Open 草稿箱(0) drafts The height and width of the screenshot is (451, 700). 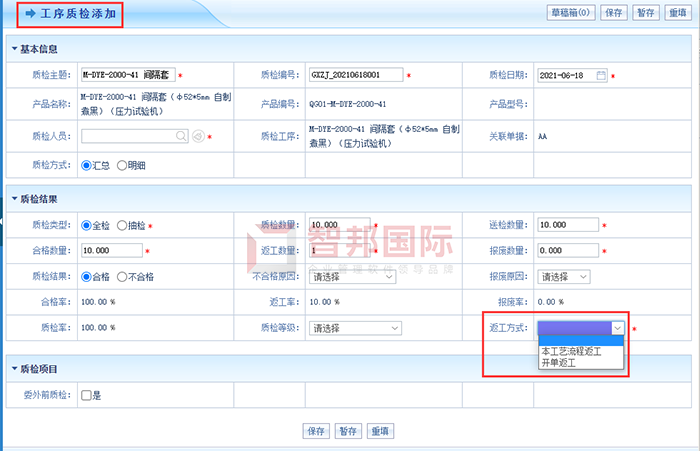coord(571,13)
